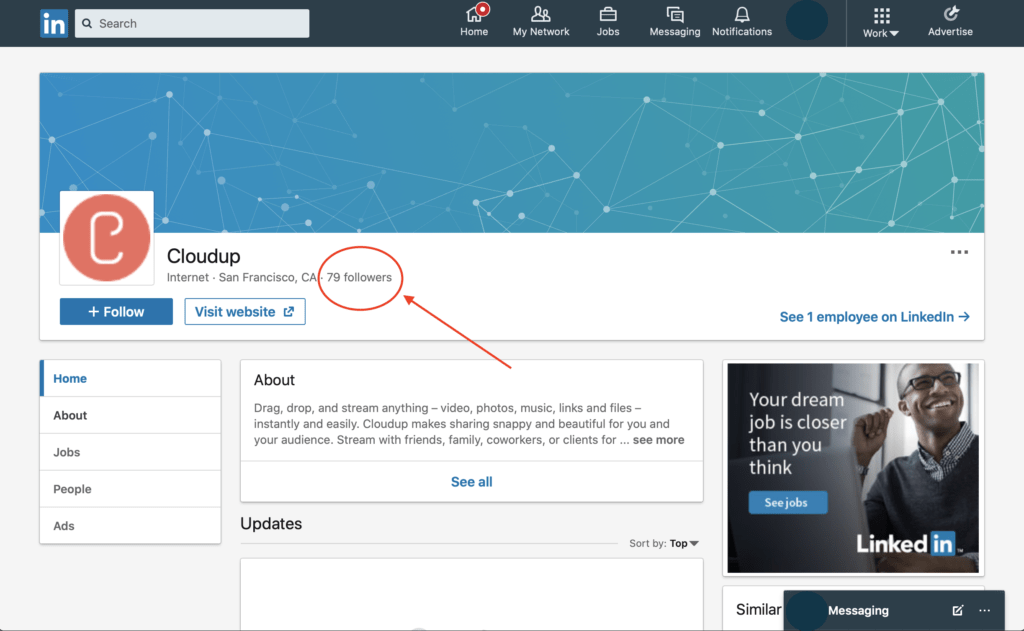Expand the Work apps dropdown
This screenshot has height=631, width=1024.
881,24
